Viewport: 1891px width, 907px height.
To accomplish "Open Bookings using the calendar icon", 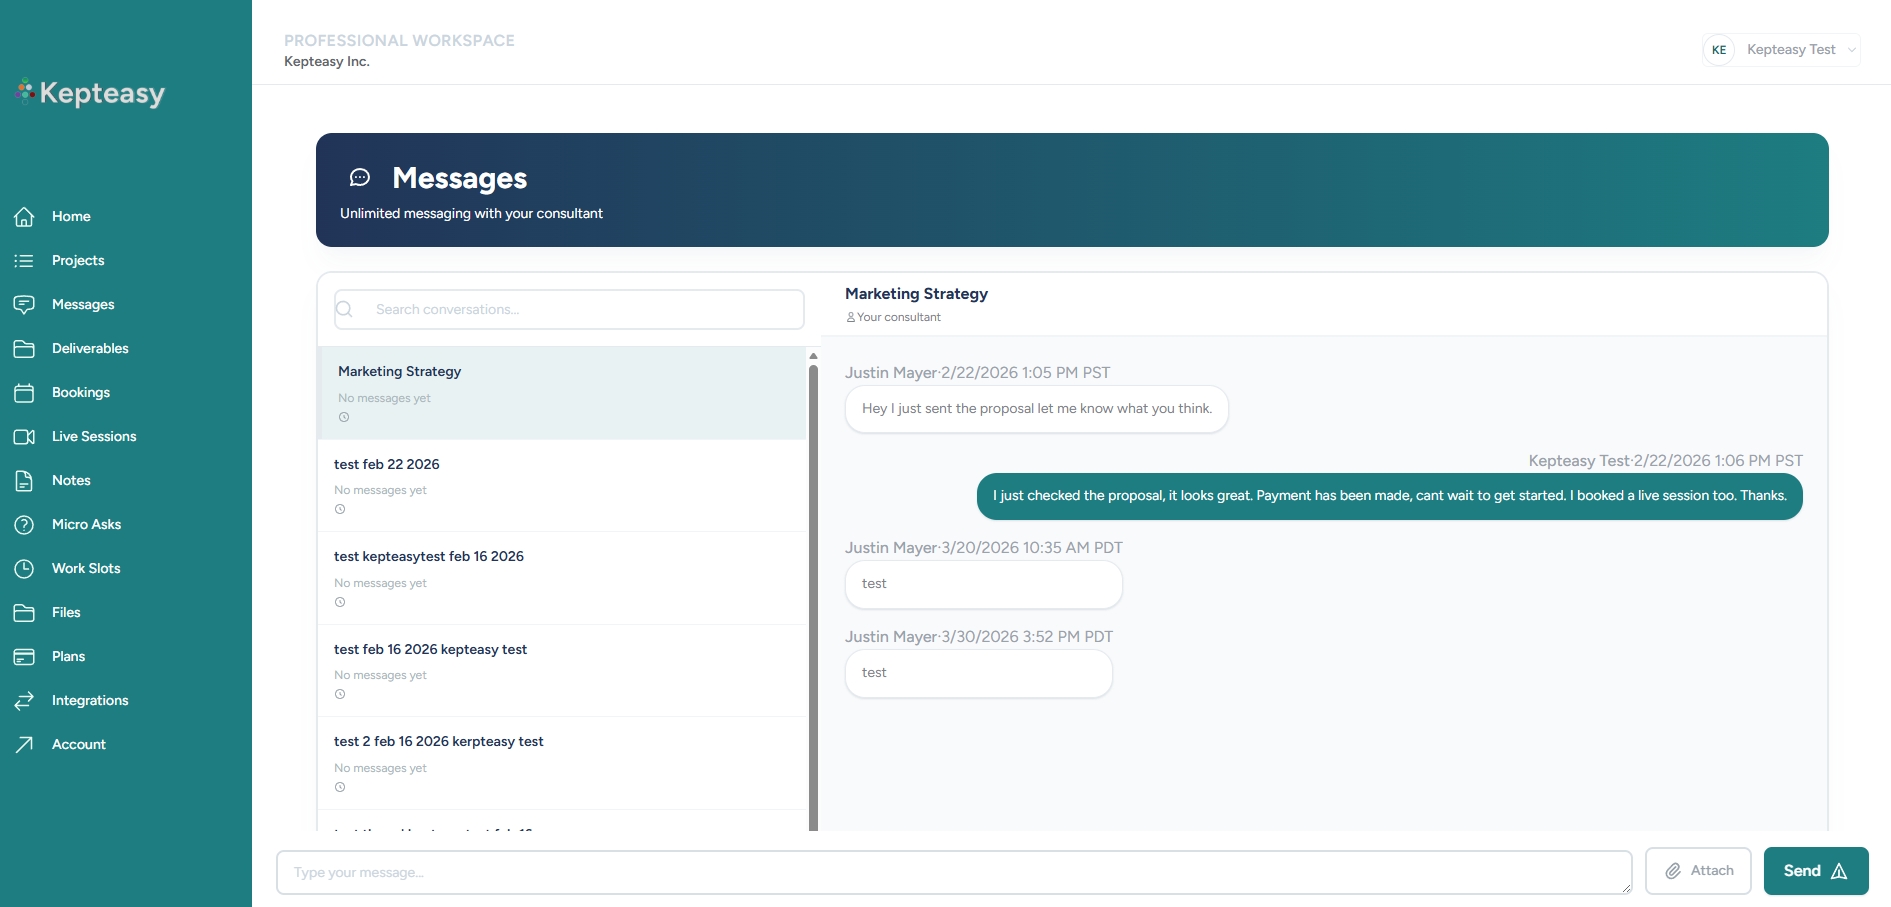I will [x=24, y=392].
